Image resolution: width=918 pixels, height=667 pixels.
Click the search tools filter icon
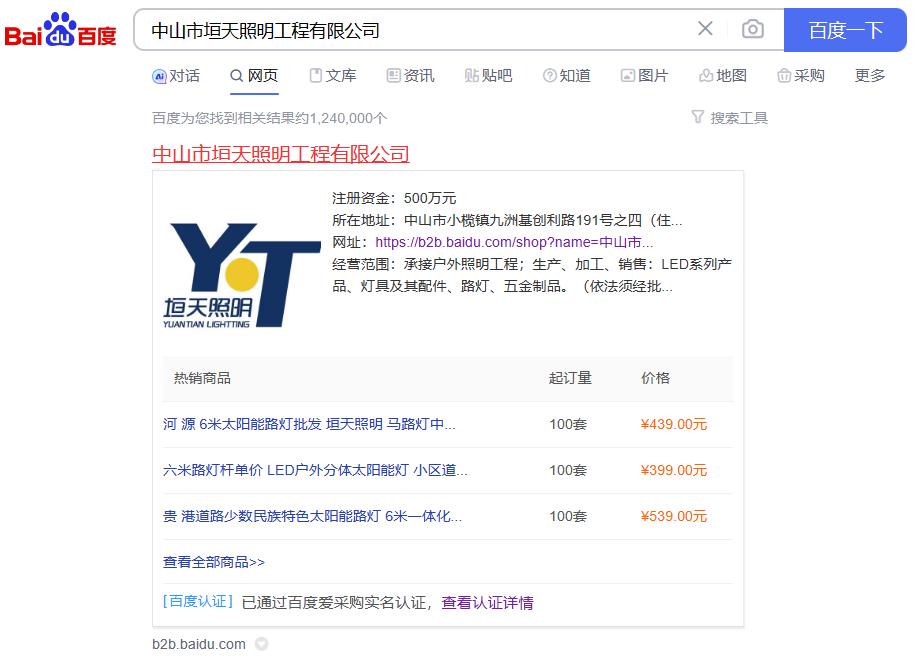click(698, 118)
